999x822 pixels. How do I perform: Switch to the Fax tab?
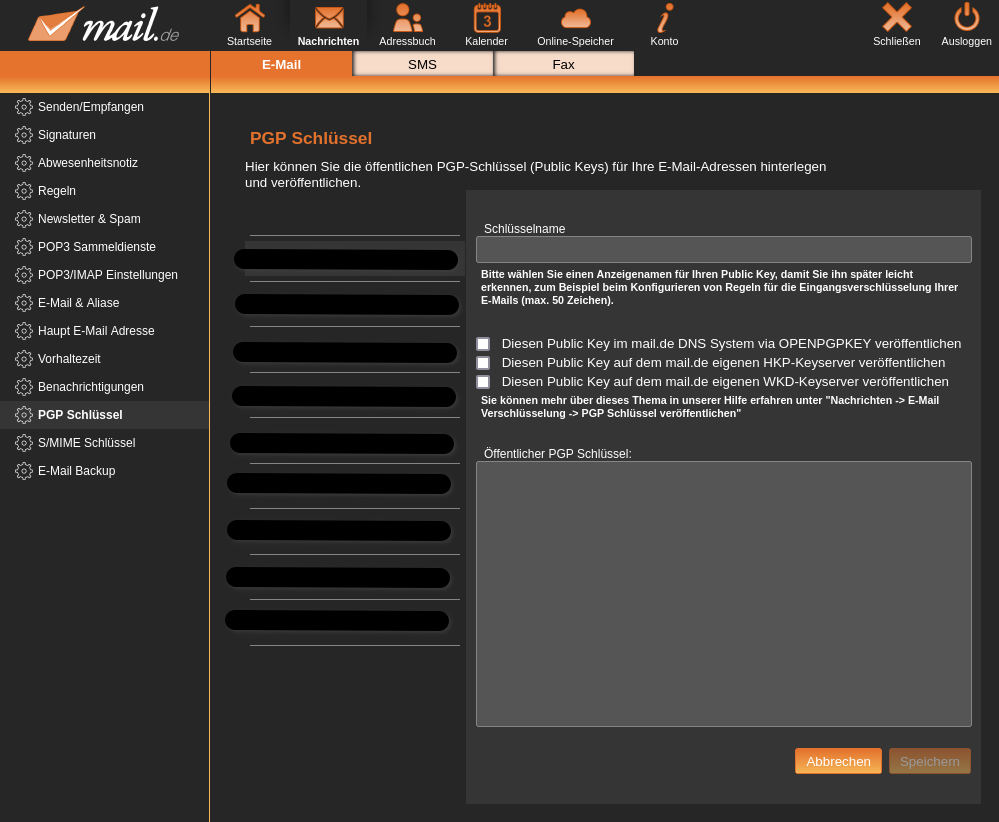pyautogui.click(x=564, y=64)
